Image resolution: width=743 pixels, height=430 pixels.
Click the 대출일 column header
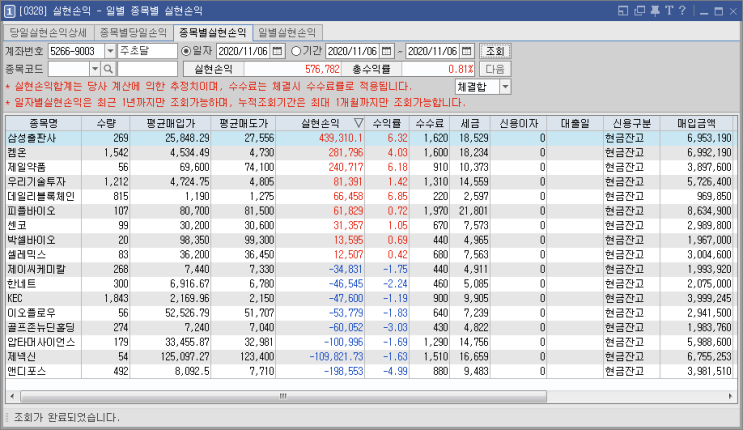[x=575, y=123]
